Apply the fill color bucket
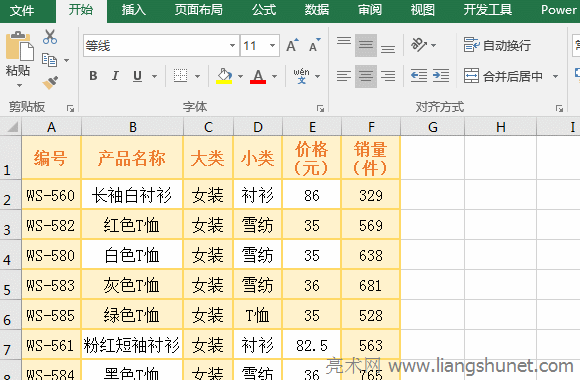This screenshot has height=380, width=580. [224, 76]
